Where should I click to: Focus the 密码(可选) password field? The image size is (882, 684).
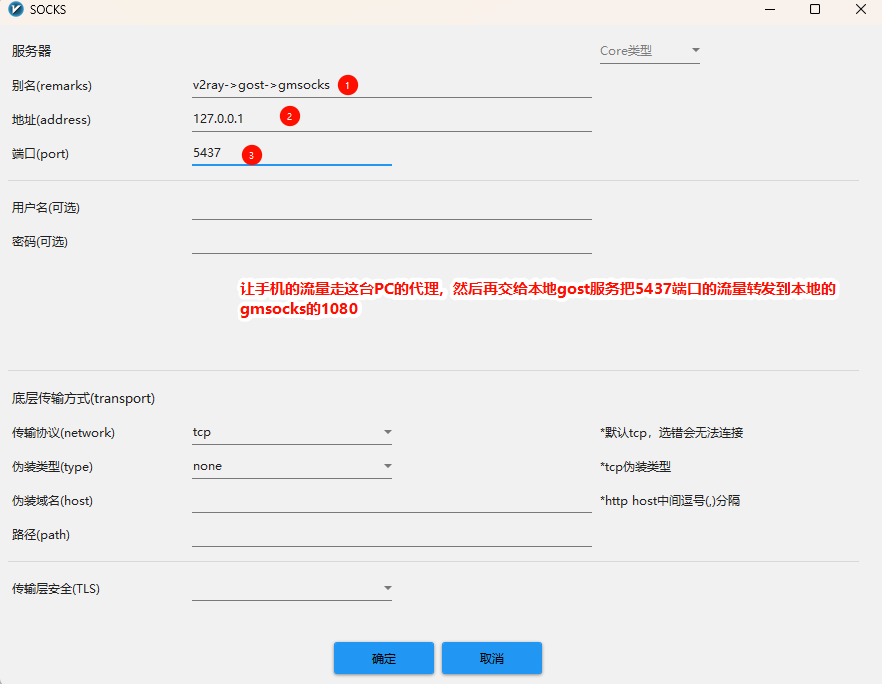(x=391, y=241)
